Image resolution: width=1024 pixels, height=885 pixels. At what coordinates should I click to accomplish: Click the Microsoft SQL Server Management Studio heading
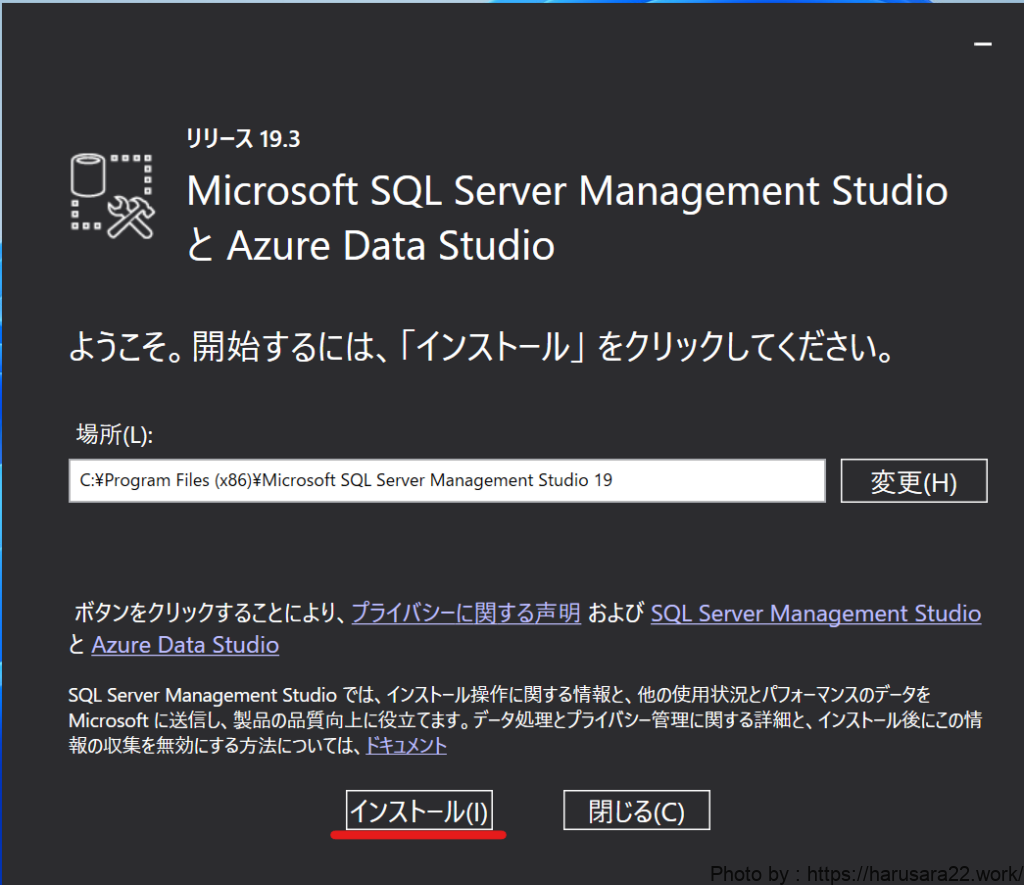pyautogui.click(x=567, y=190)
